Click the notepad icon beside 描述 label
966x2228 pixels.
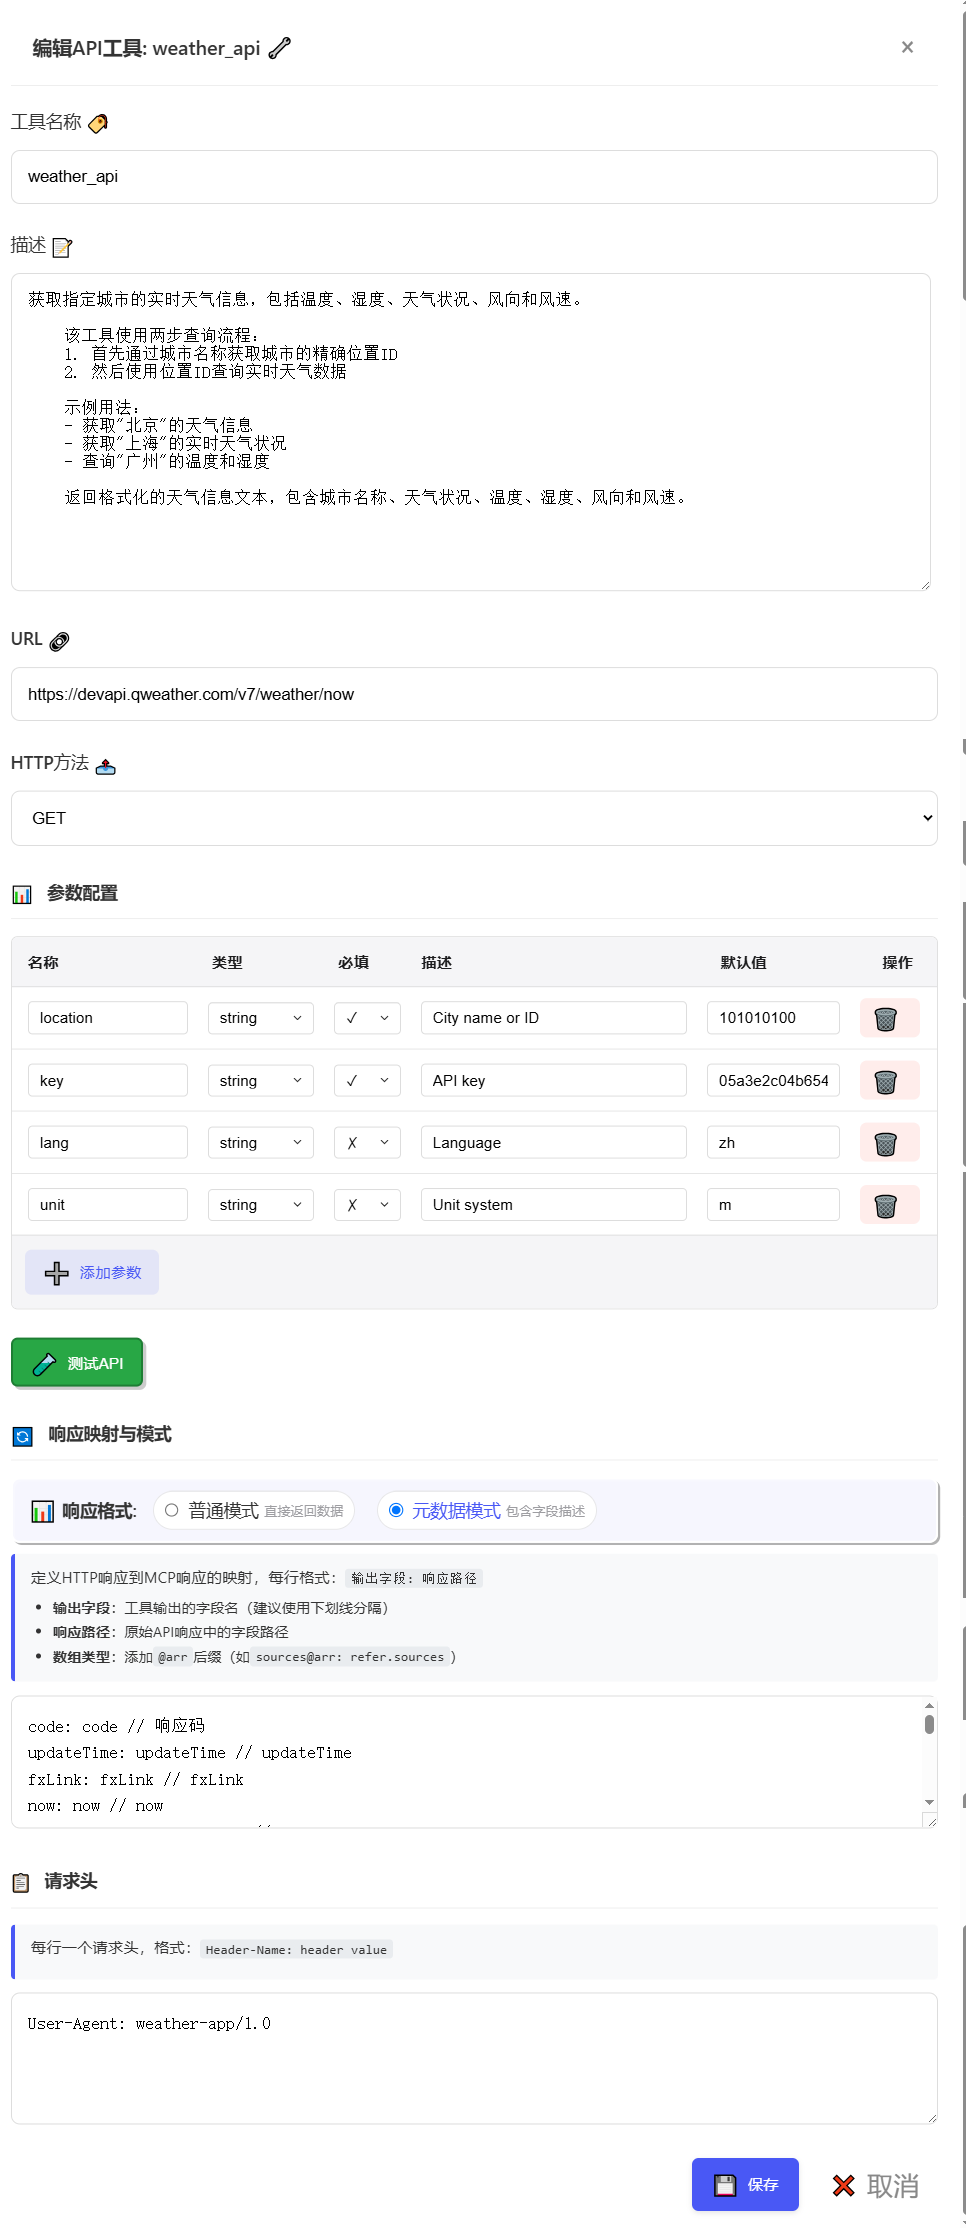click(x=62, y=247)
